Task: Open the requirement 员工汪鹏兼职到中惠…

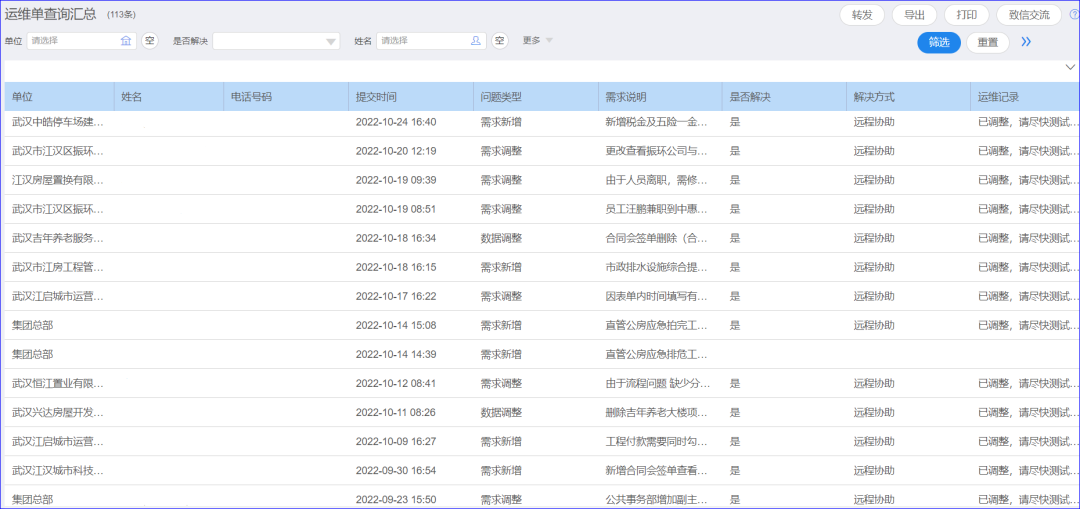Action: click(656, 209)
